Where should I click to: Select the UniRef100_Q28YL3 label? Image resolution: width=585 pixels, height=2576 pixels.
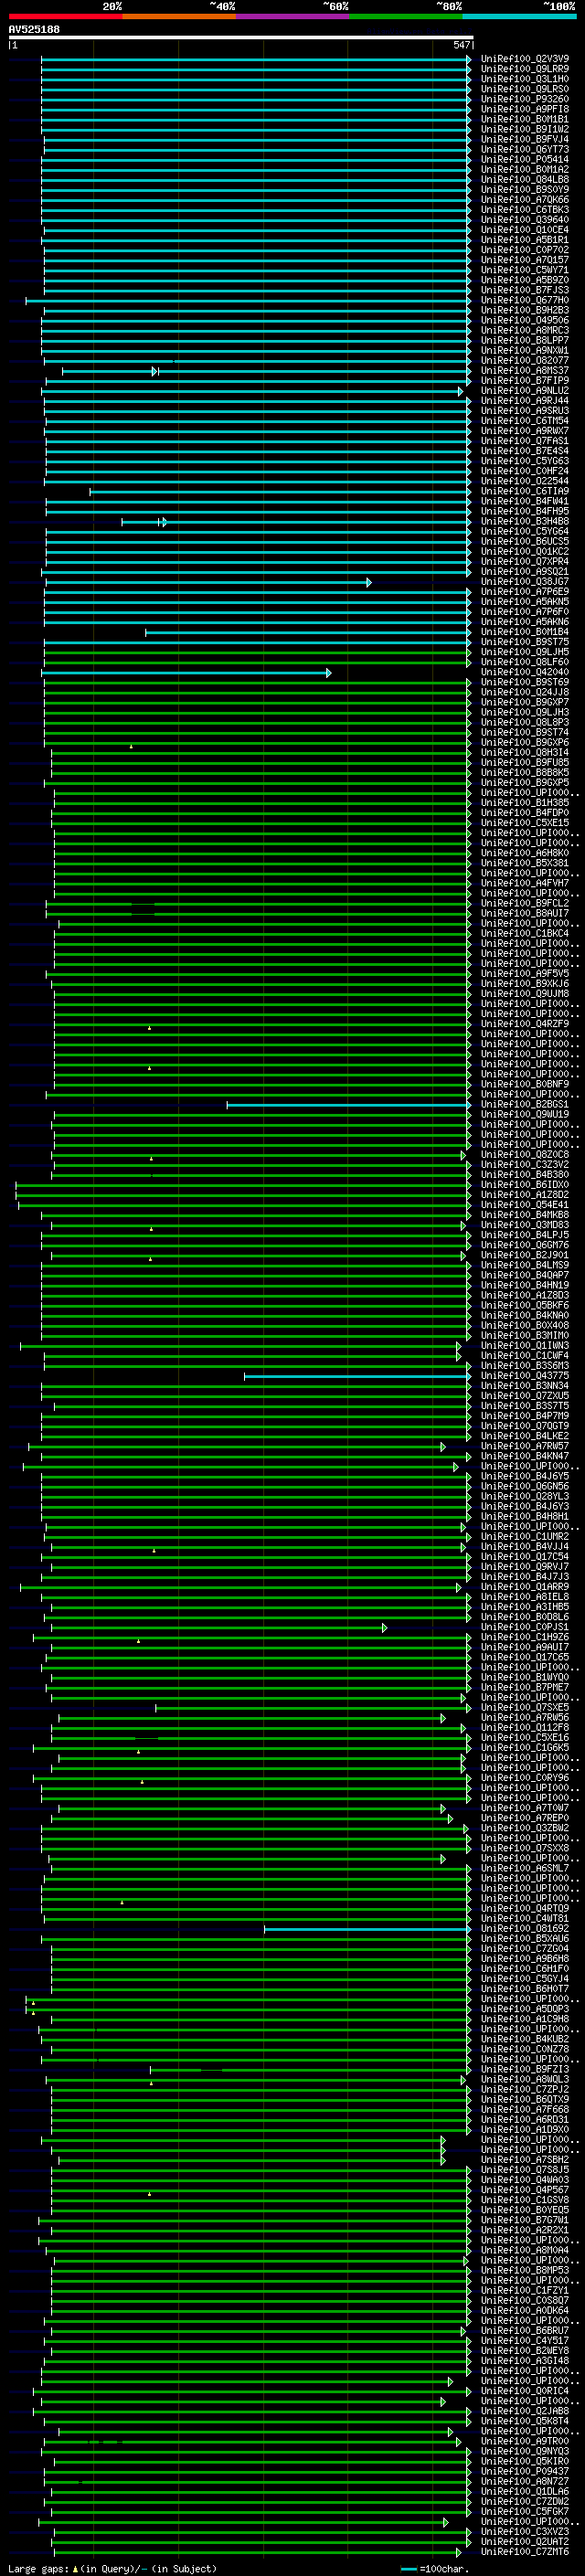[525, 1497]
